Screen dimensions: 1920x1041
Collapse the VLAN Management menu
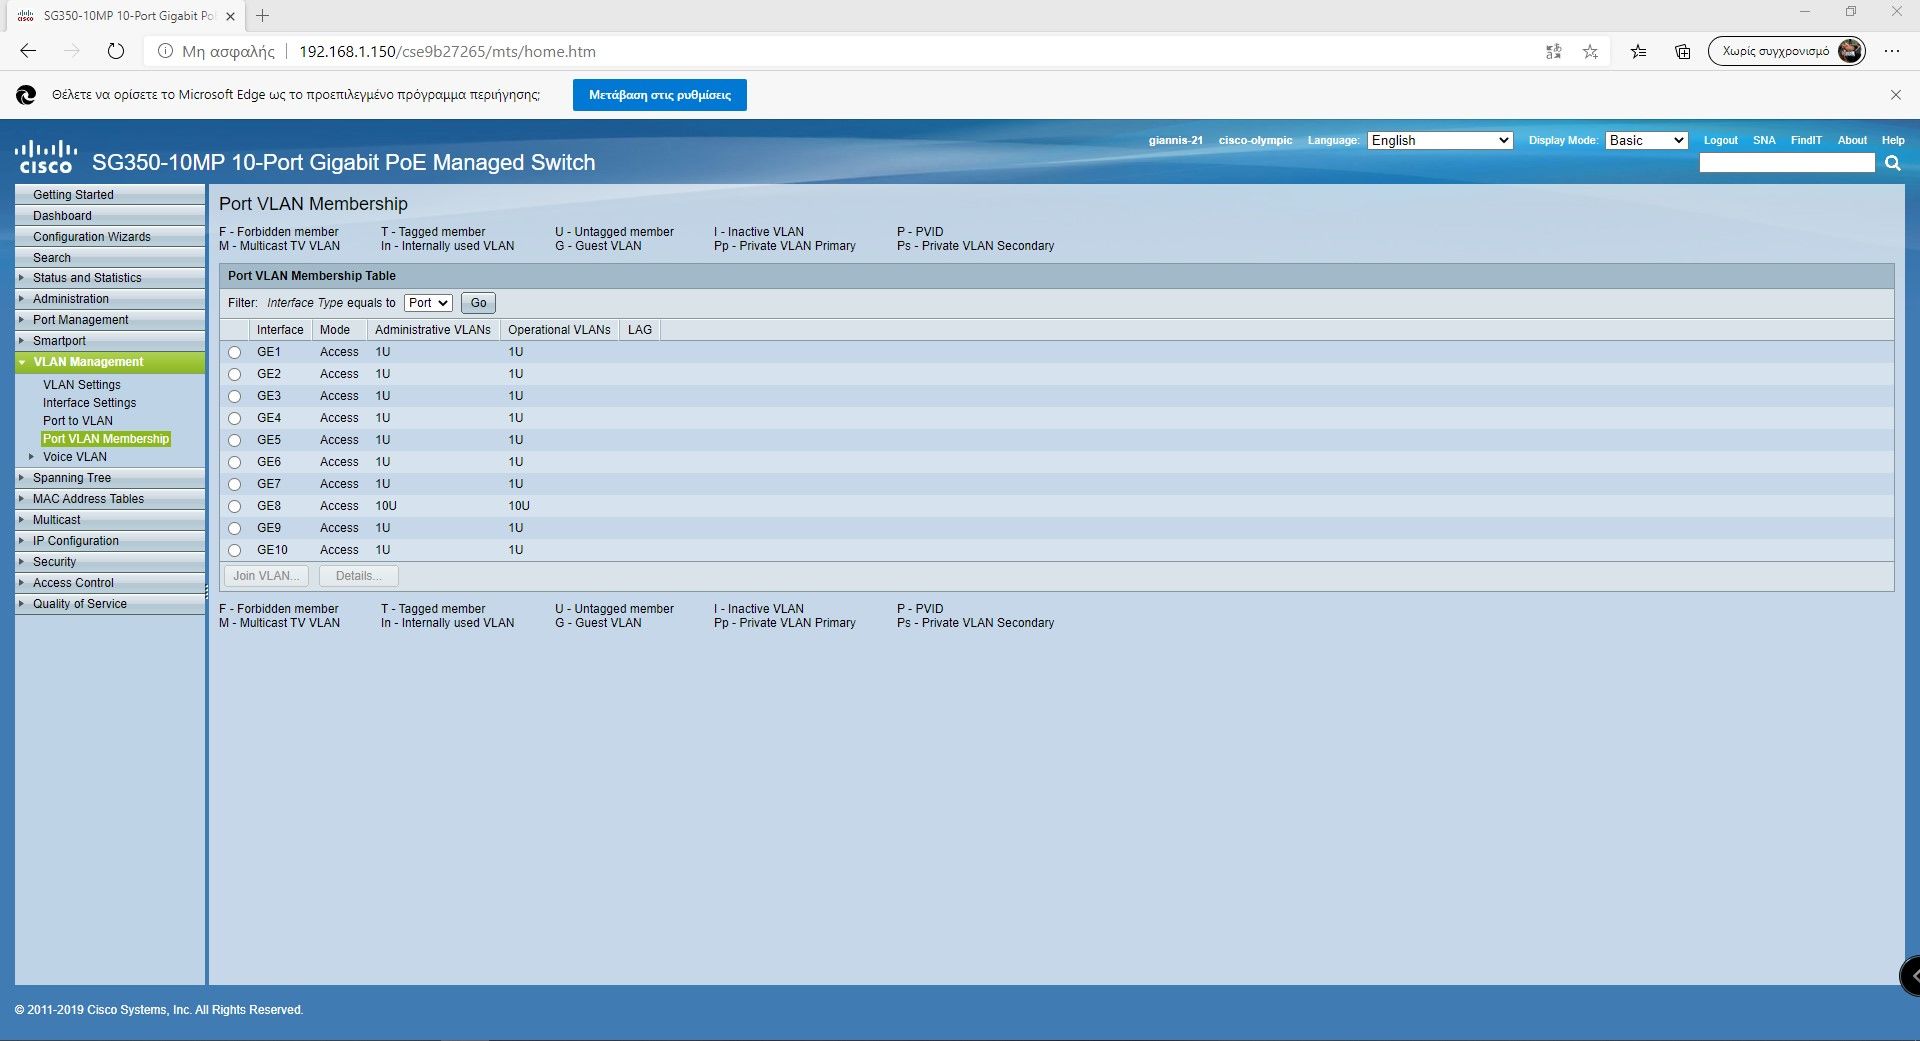110,362
